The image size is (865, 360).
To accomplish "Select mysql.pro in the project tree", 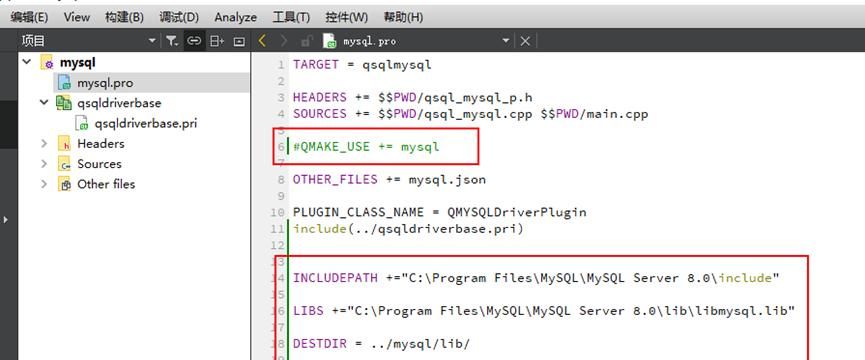I will 105,83.
